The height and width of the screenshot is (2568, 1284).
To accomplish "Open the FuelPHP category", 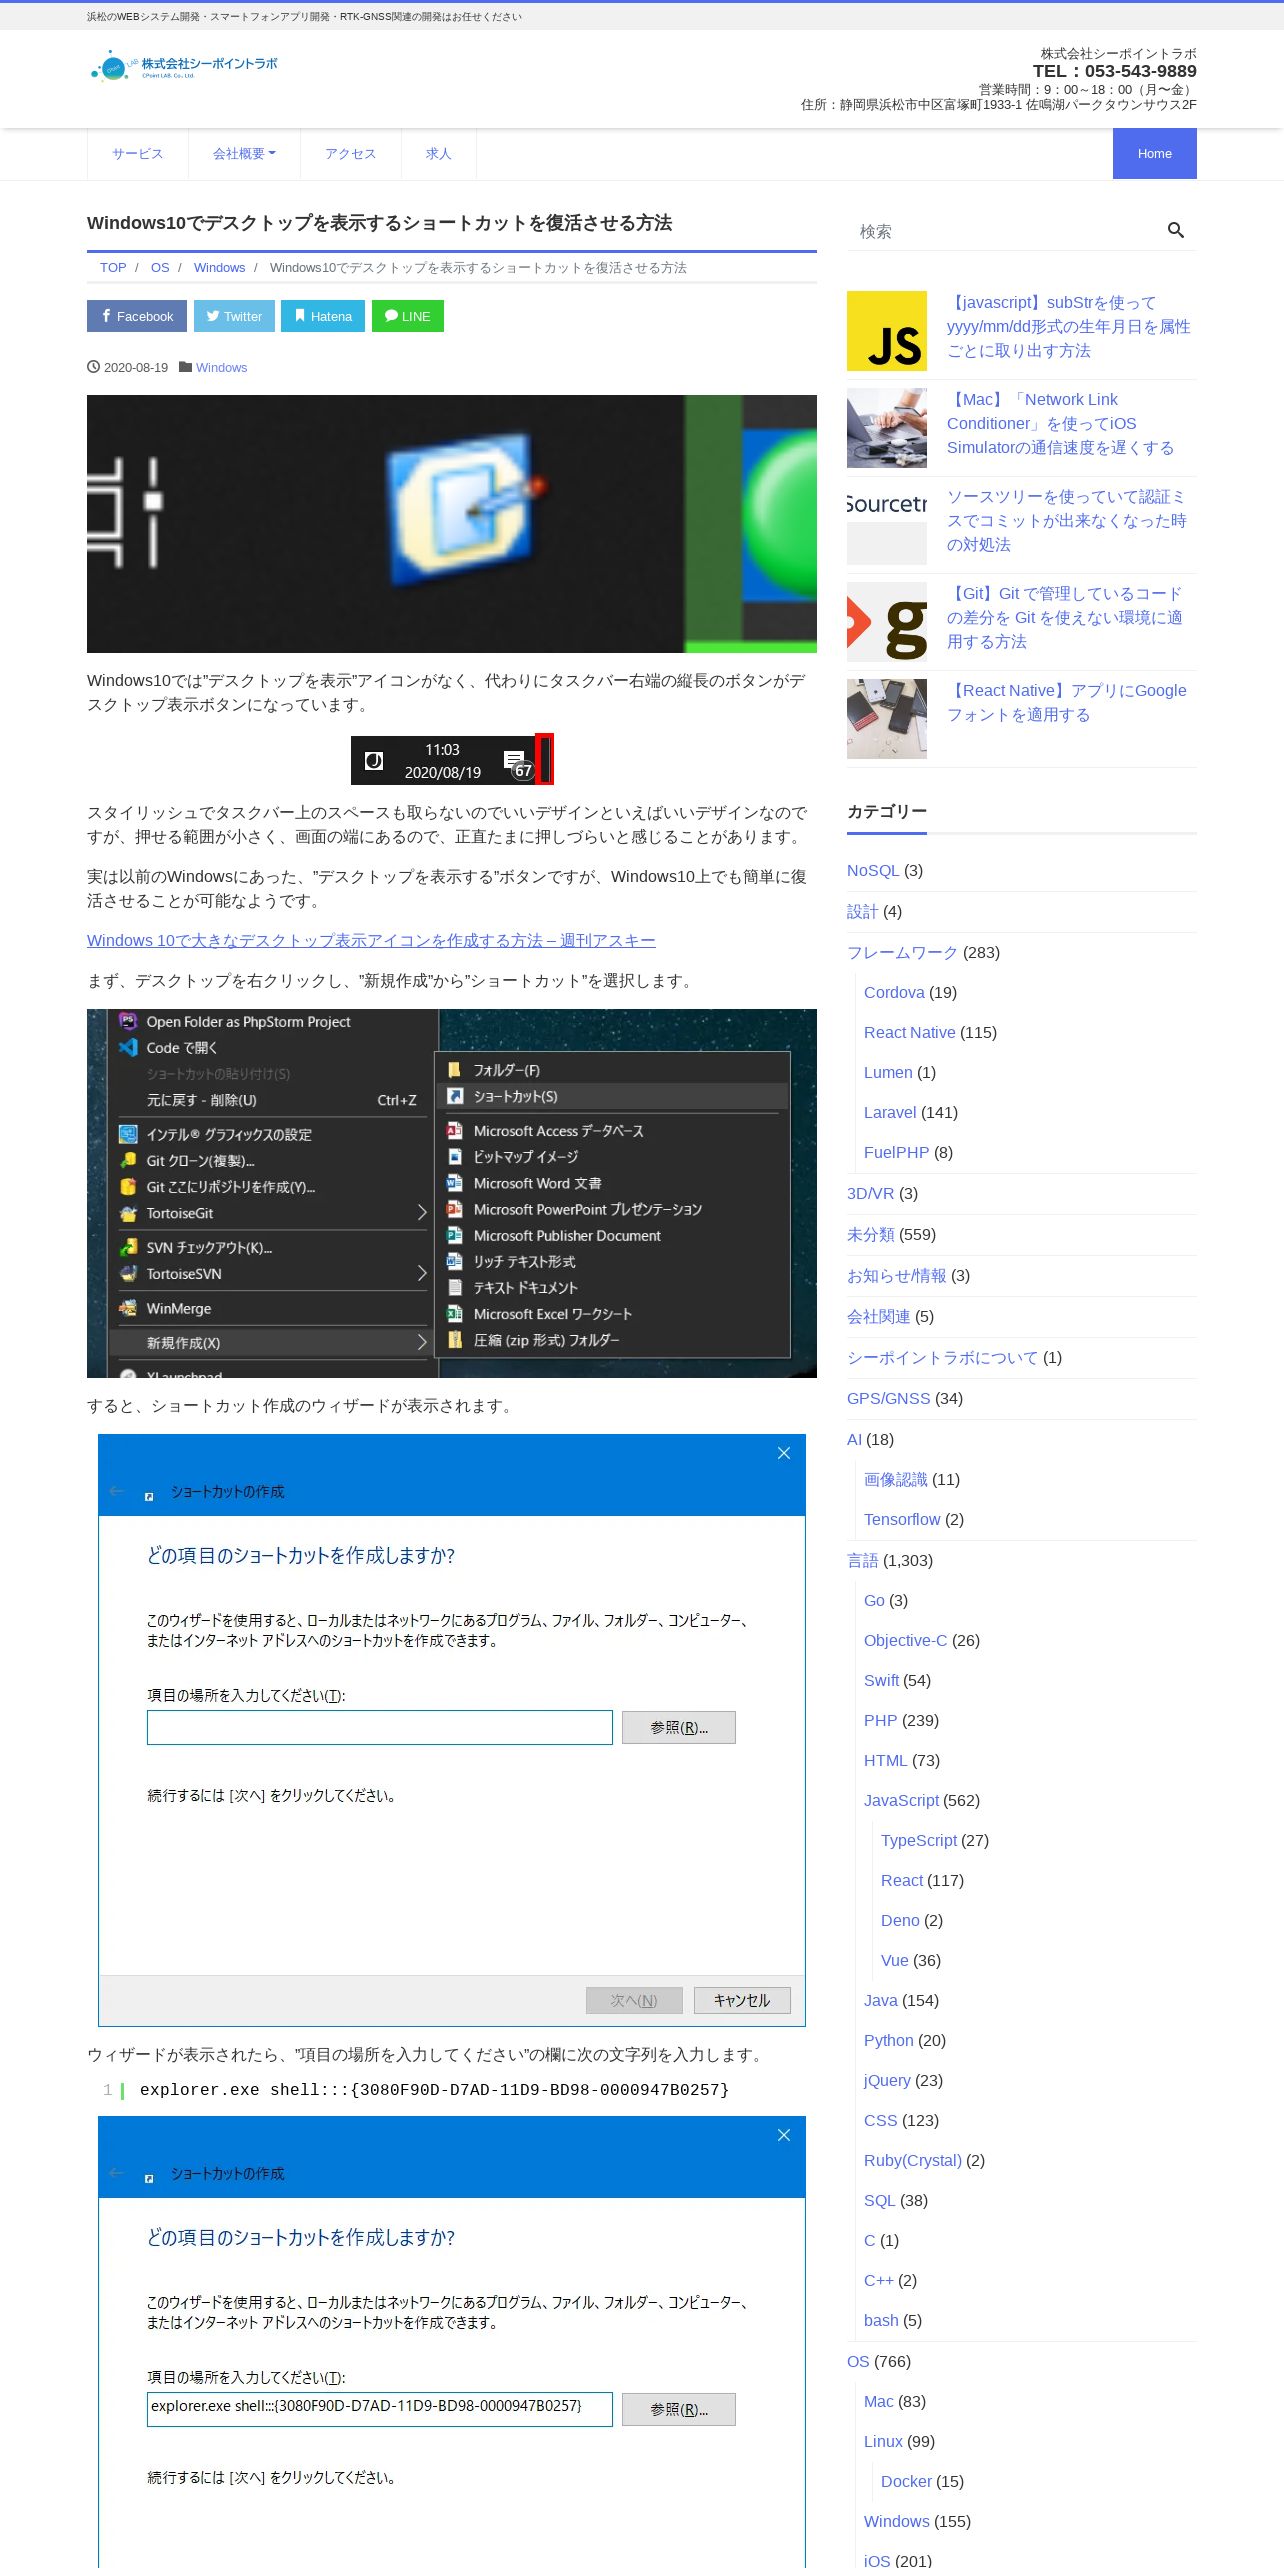I will coord(897,1153).
